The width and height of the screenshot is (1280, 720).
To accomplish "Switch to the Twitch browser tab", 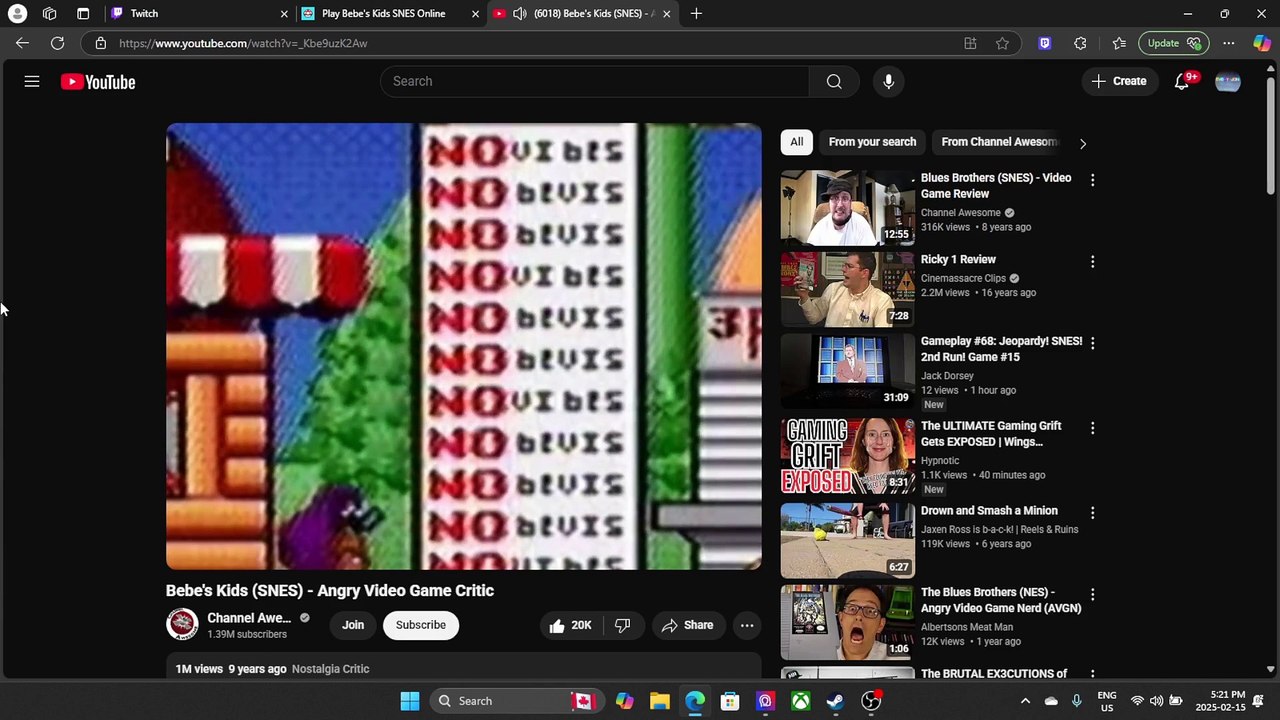I will (198, 14).
